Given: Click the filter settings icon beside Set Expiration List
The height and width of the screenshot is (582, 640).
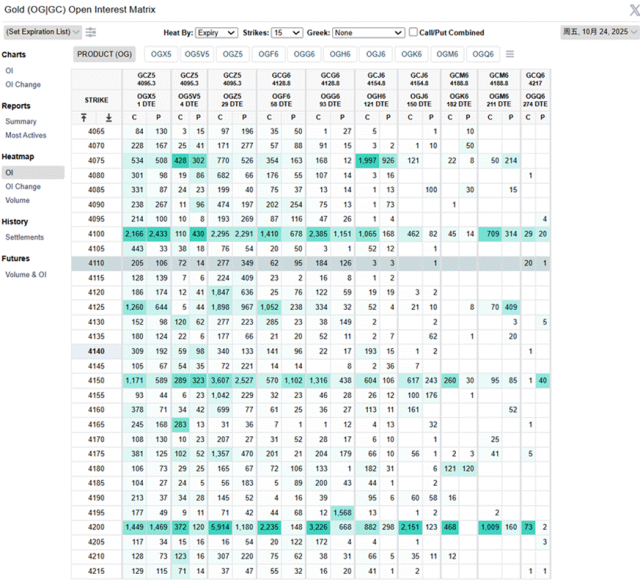Looking at the screenshot, I should tap(91, 32).
